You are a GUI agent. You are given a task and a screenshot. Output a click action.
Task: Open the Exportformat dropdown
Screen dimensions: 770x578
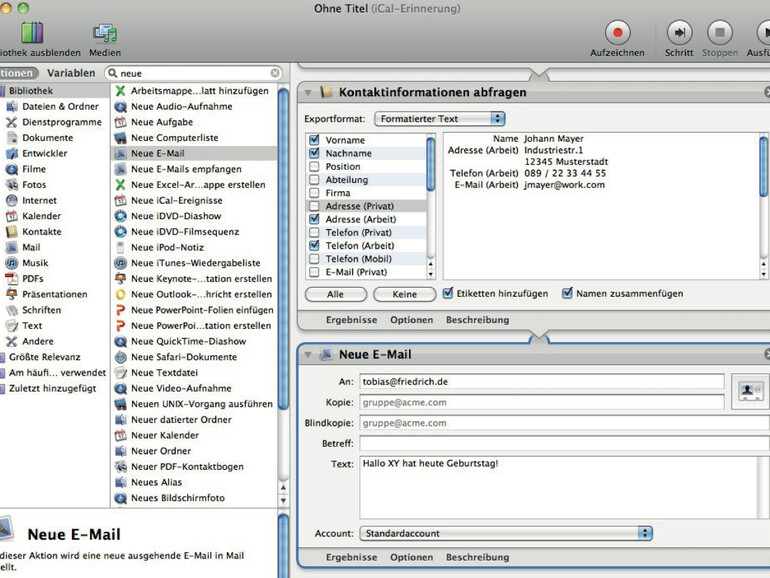[440, 119]
